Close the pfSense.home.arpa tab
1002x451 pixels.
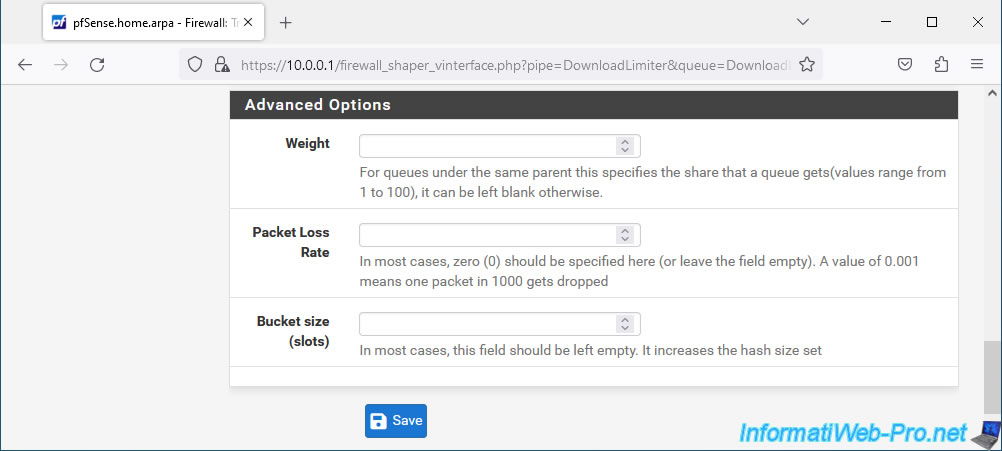click(249, 22)
